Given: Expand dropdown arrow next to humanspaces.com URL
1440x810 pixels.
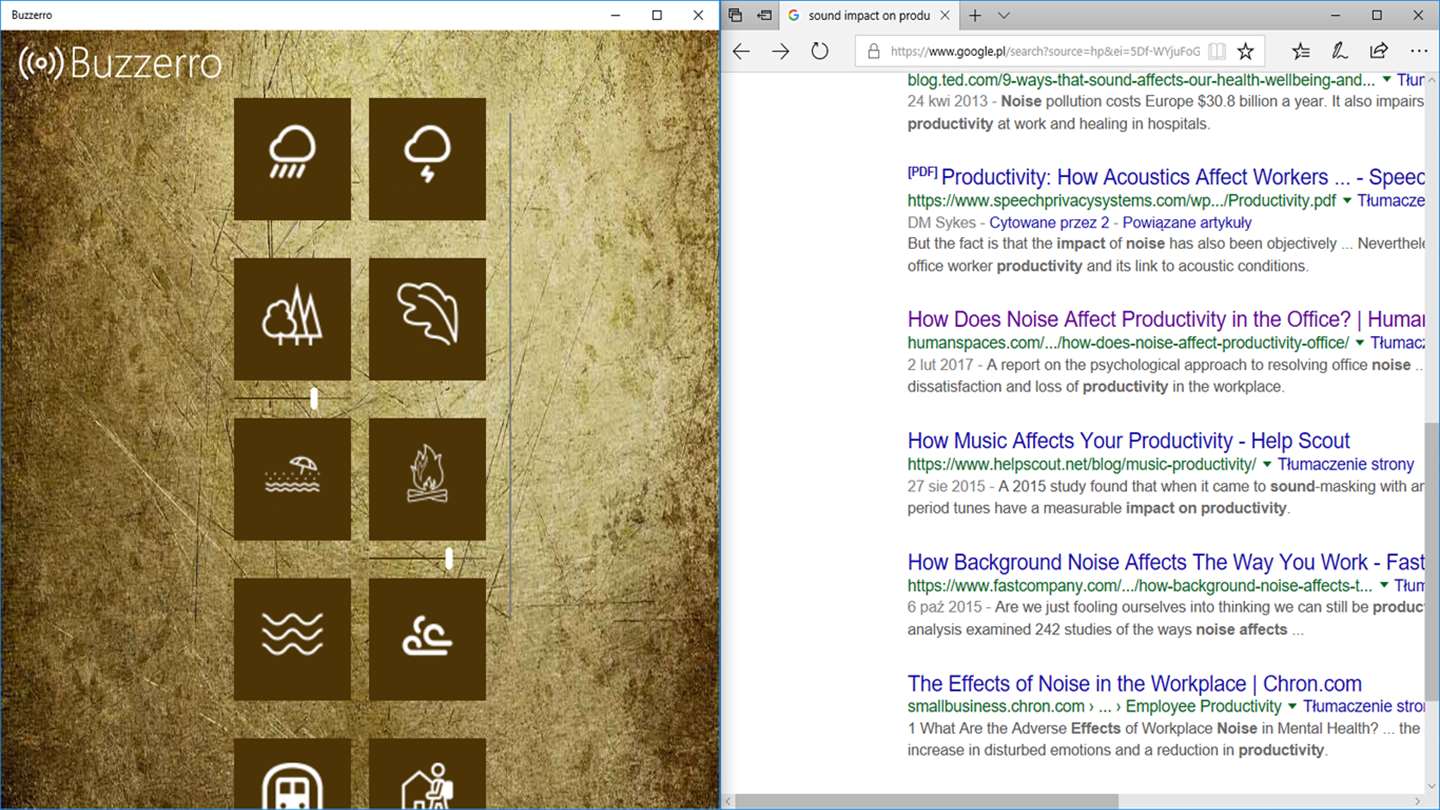Looking at the screenshot, I should [x=1360, y=343].
